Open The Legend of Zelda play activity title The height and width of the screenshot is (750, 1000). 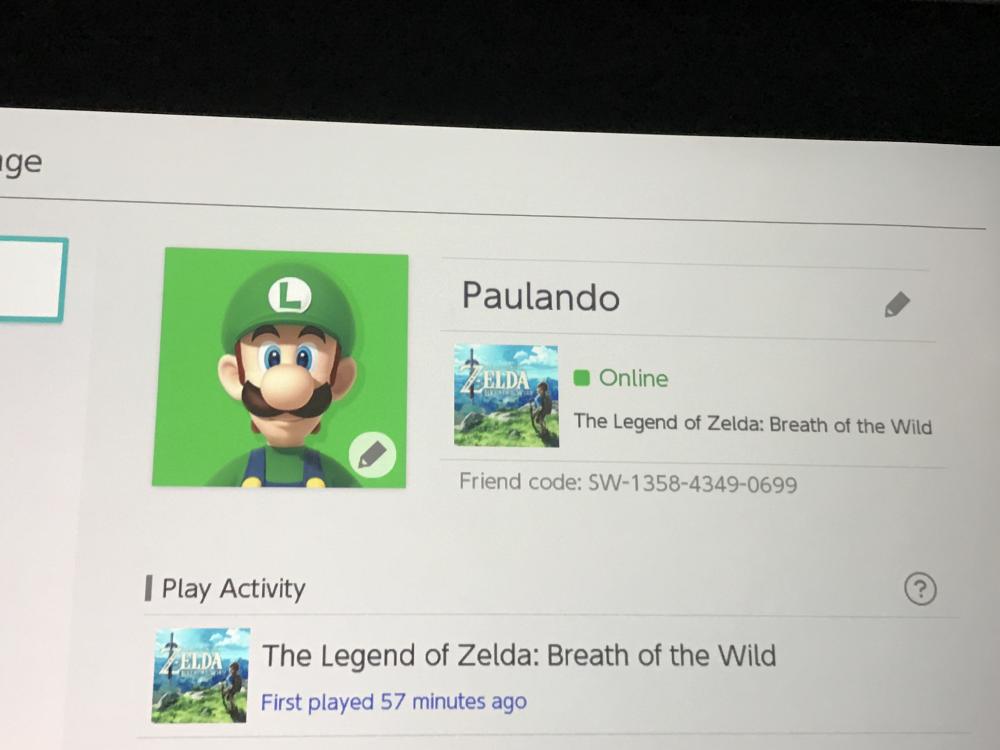519,656
